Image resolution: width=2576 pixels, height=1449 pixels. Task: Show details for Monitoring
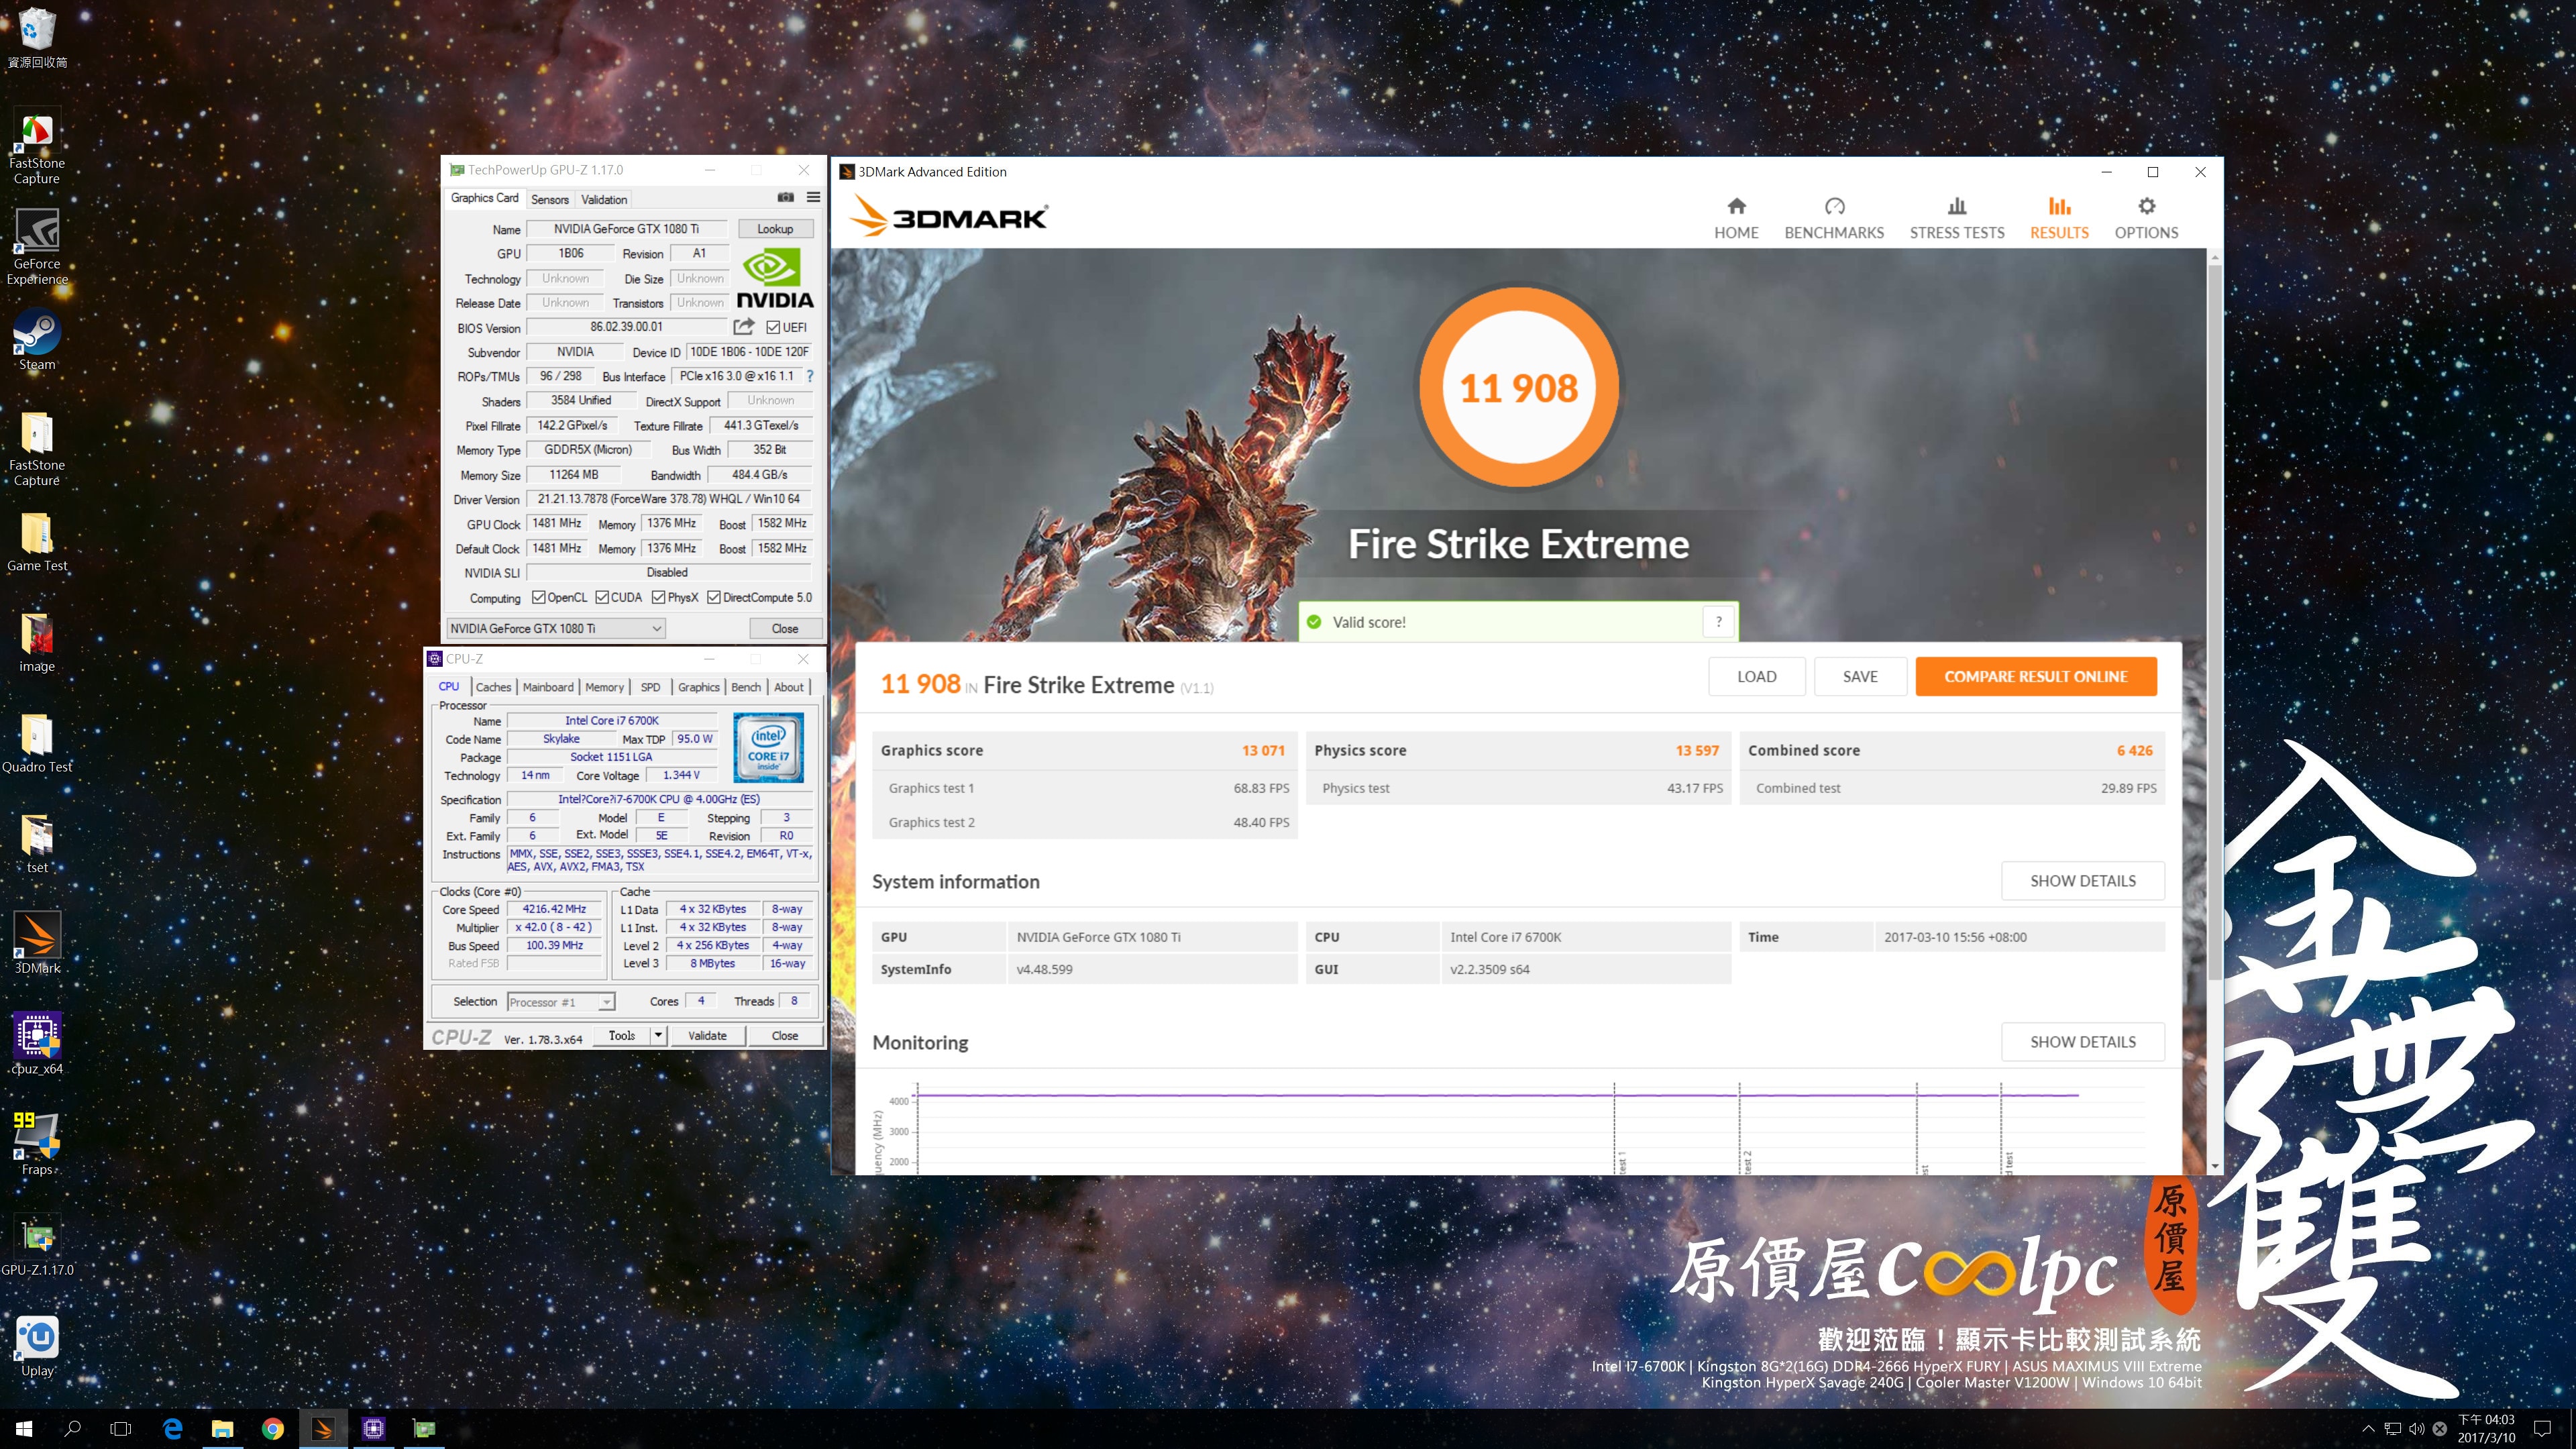tap(2083, 1042)
